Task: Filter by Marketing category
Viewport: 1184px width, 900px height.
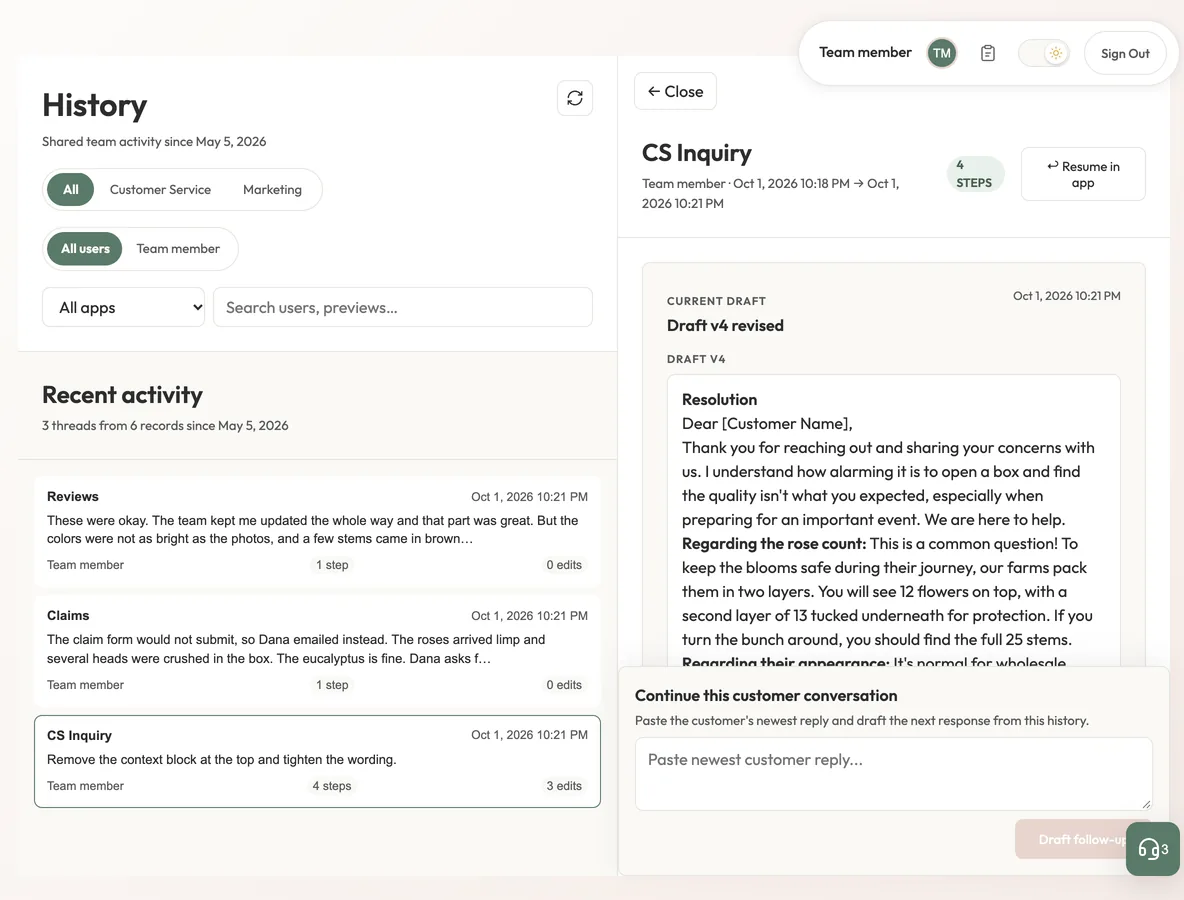Action: pos(272,190)
